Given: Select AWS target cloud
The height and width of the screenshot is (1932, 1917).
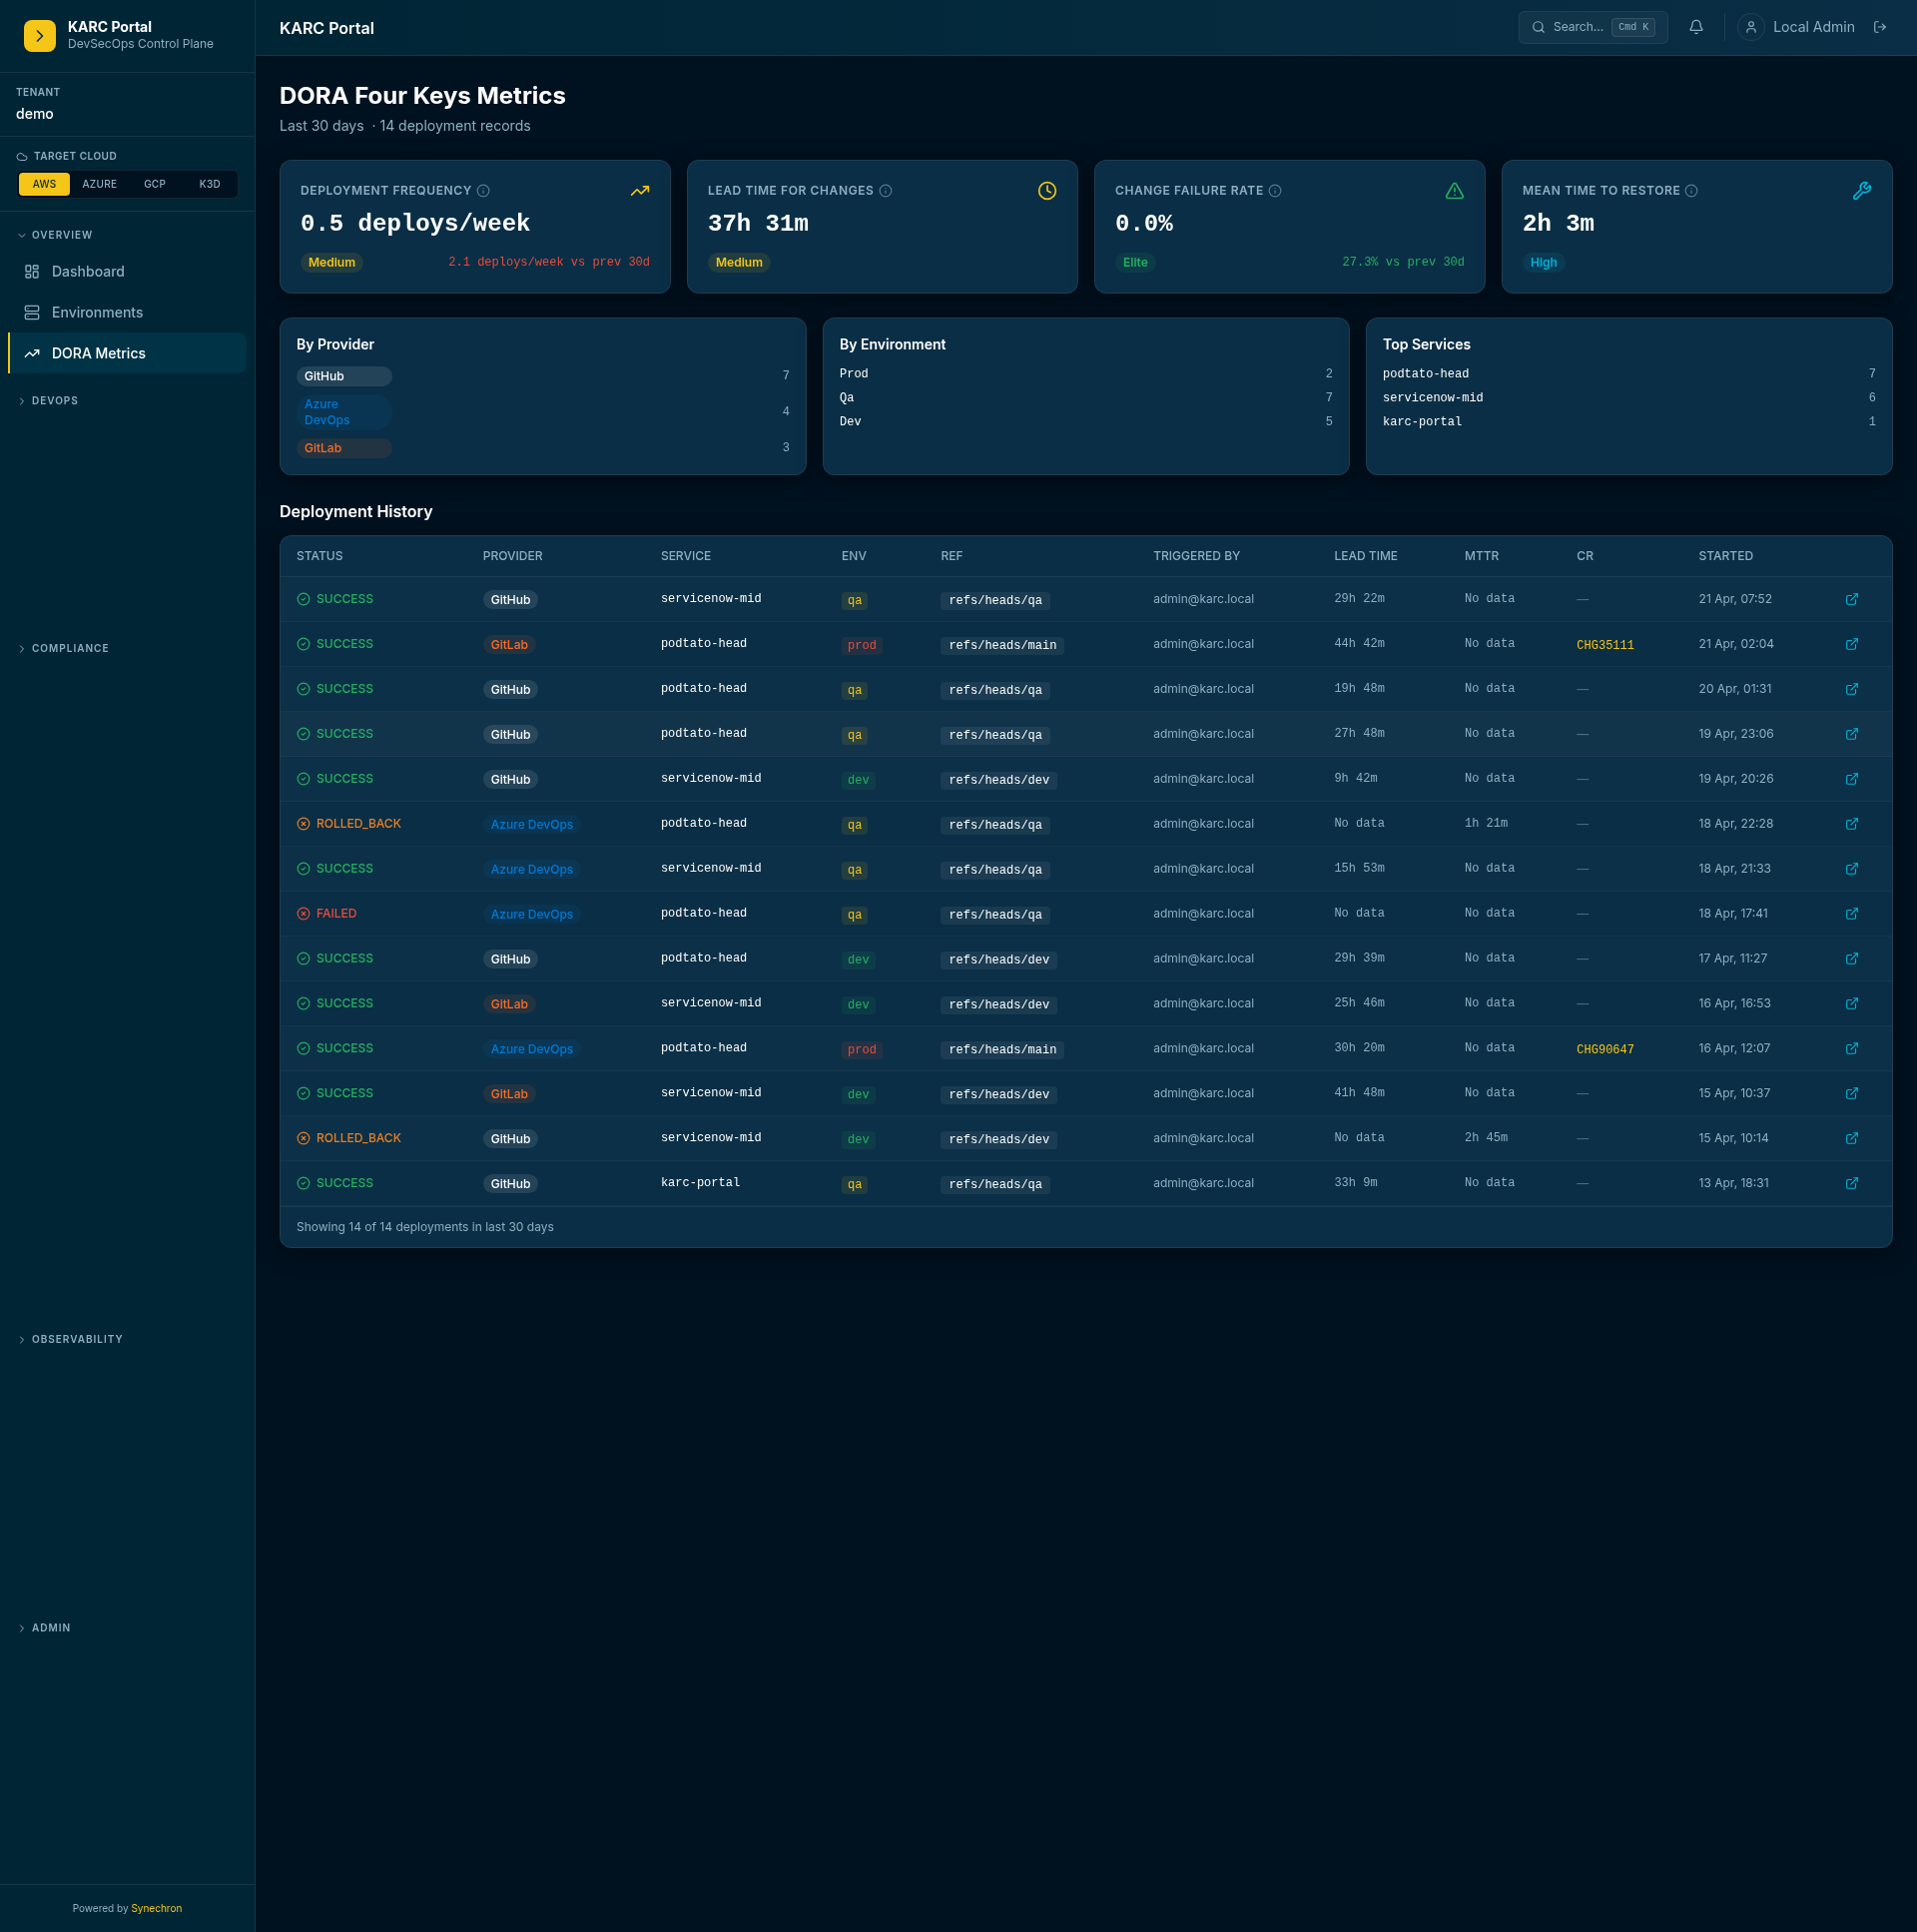Looking at the screenshot, I should point(44,184).
